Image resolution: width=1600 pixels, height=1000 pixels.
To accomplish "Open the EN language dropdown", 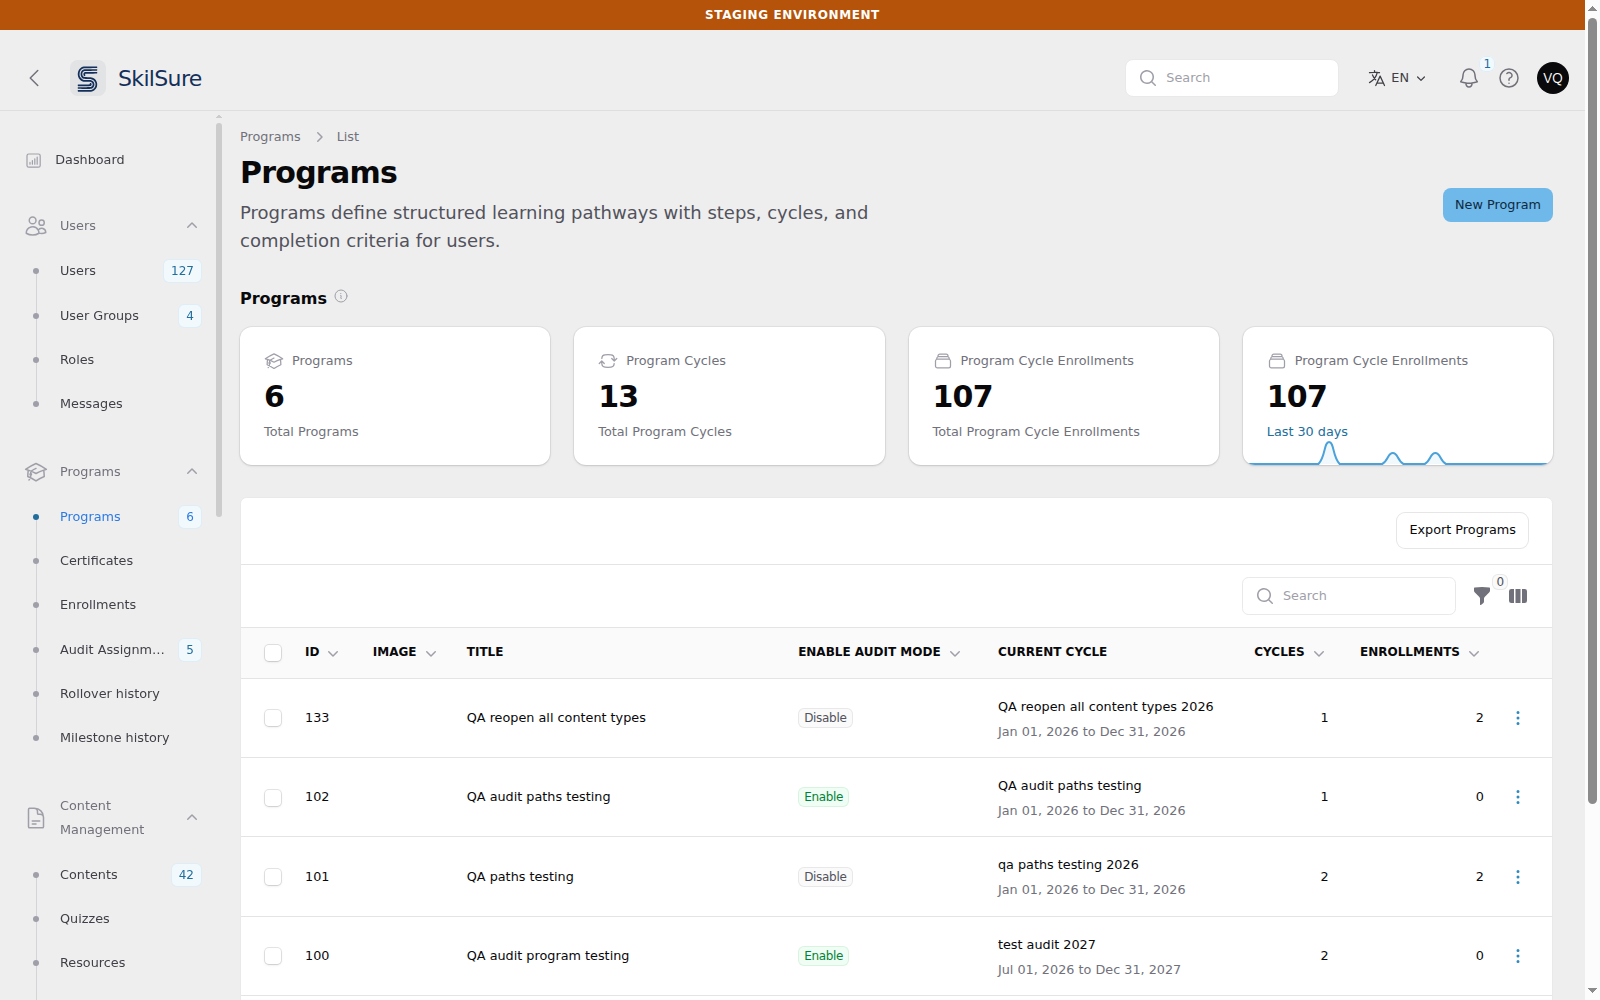I will (x=1397, y=78).
